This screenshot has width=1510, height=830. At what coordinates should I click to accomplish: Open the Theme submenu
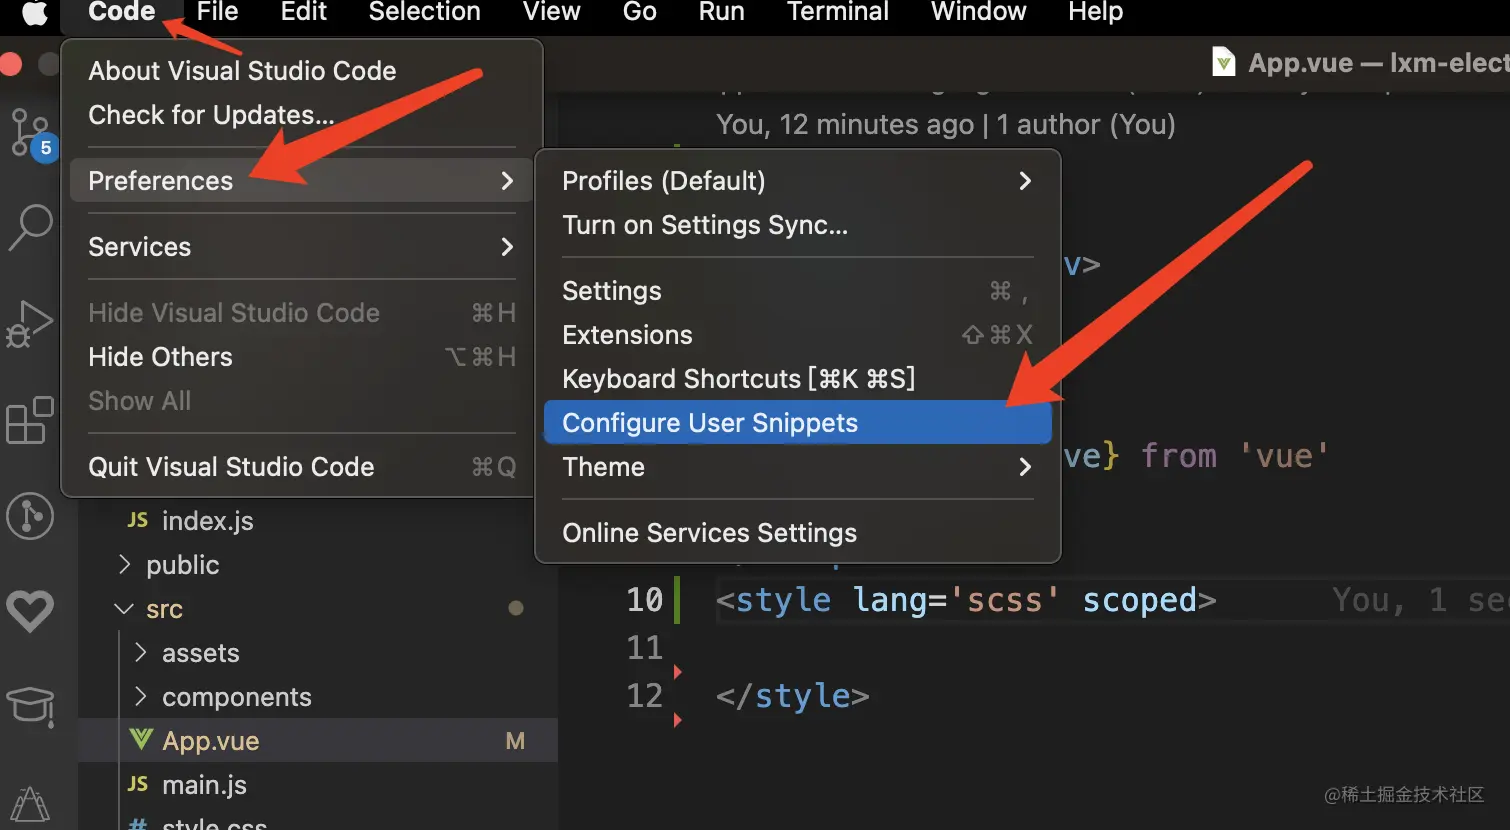coord(798,467)
